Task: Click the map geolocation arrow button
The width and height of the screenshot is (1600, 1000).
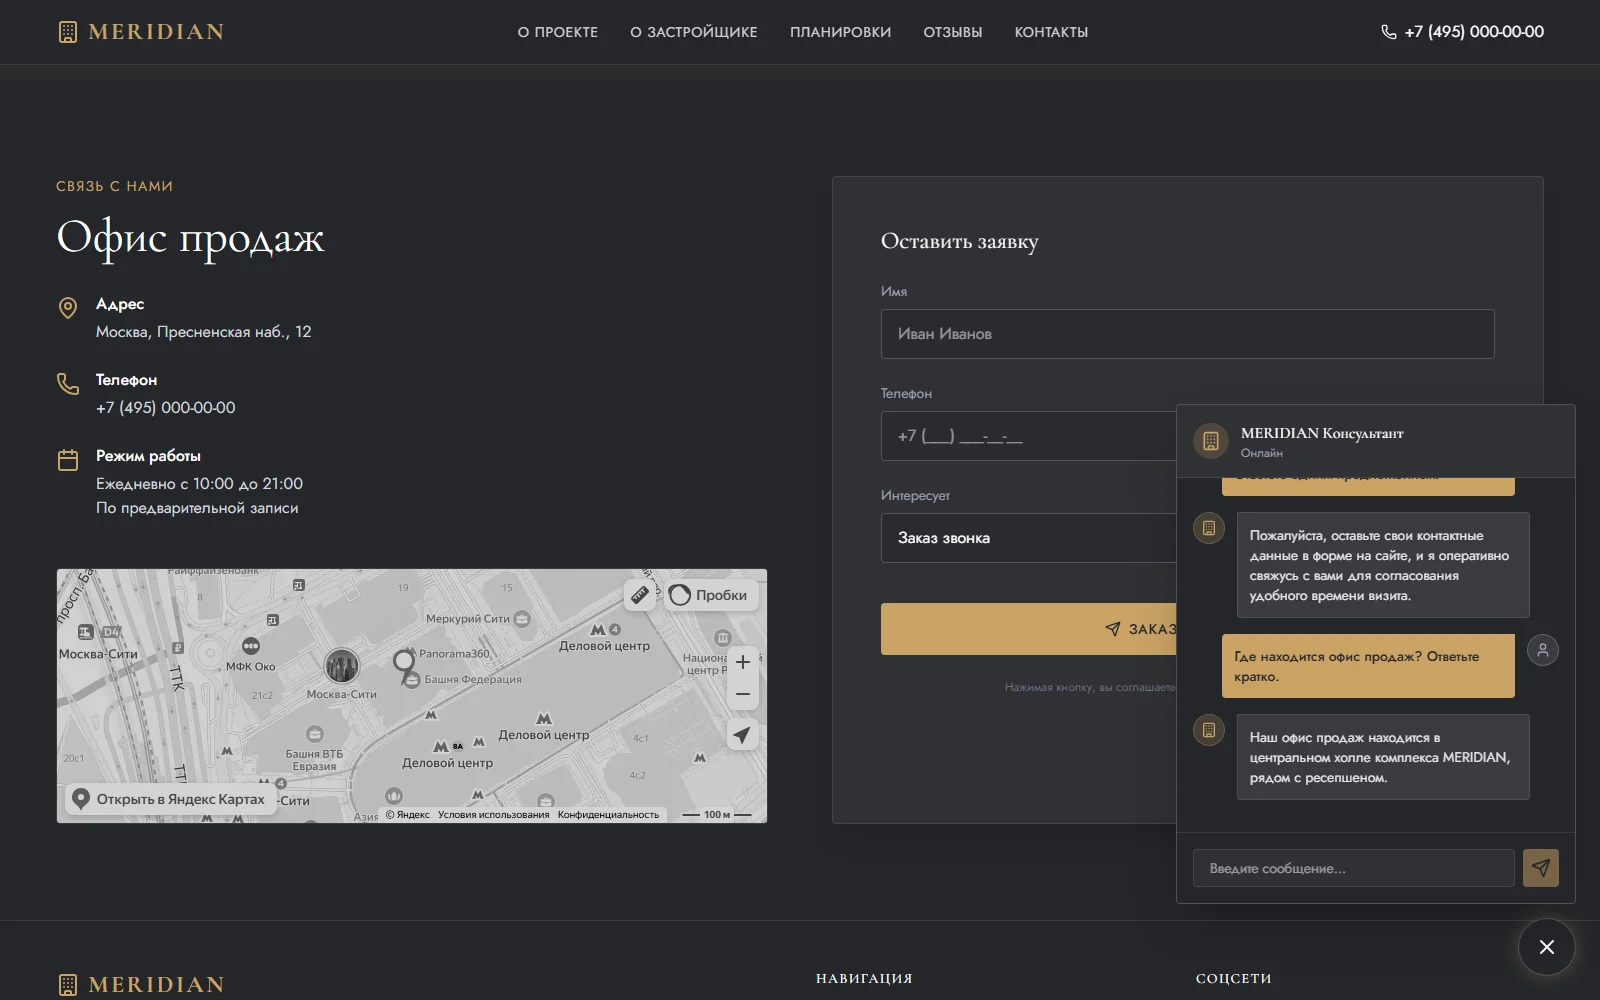Action: 742,735
